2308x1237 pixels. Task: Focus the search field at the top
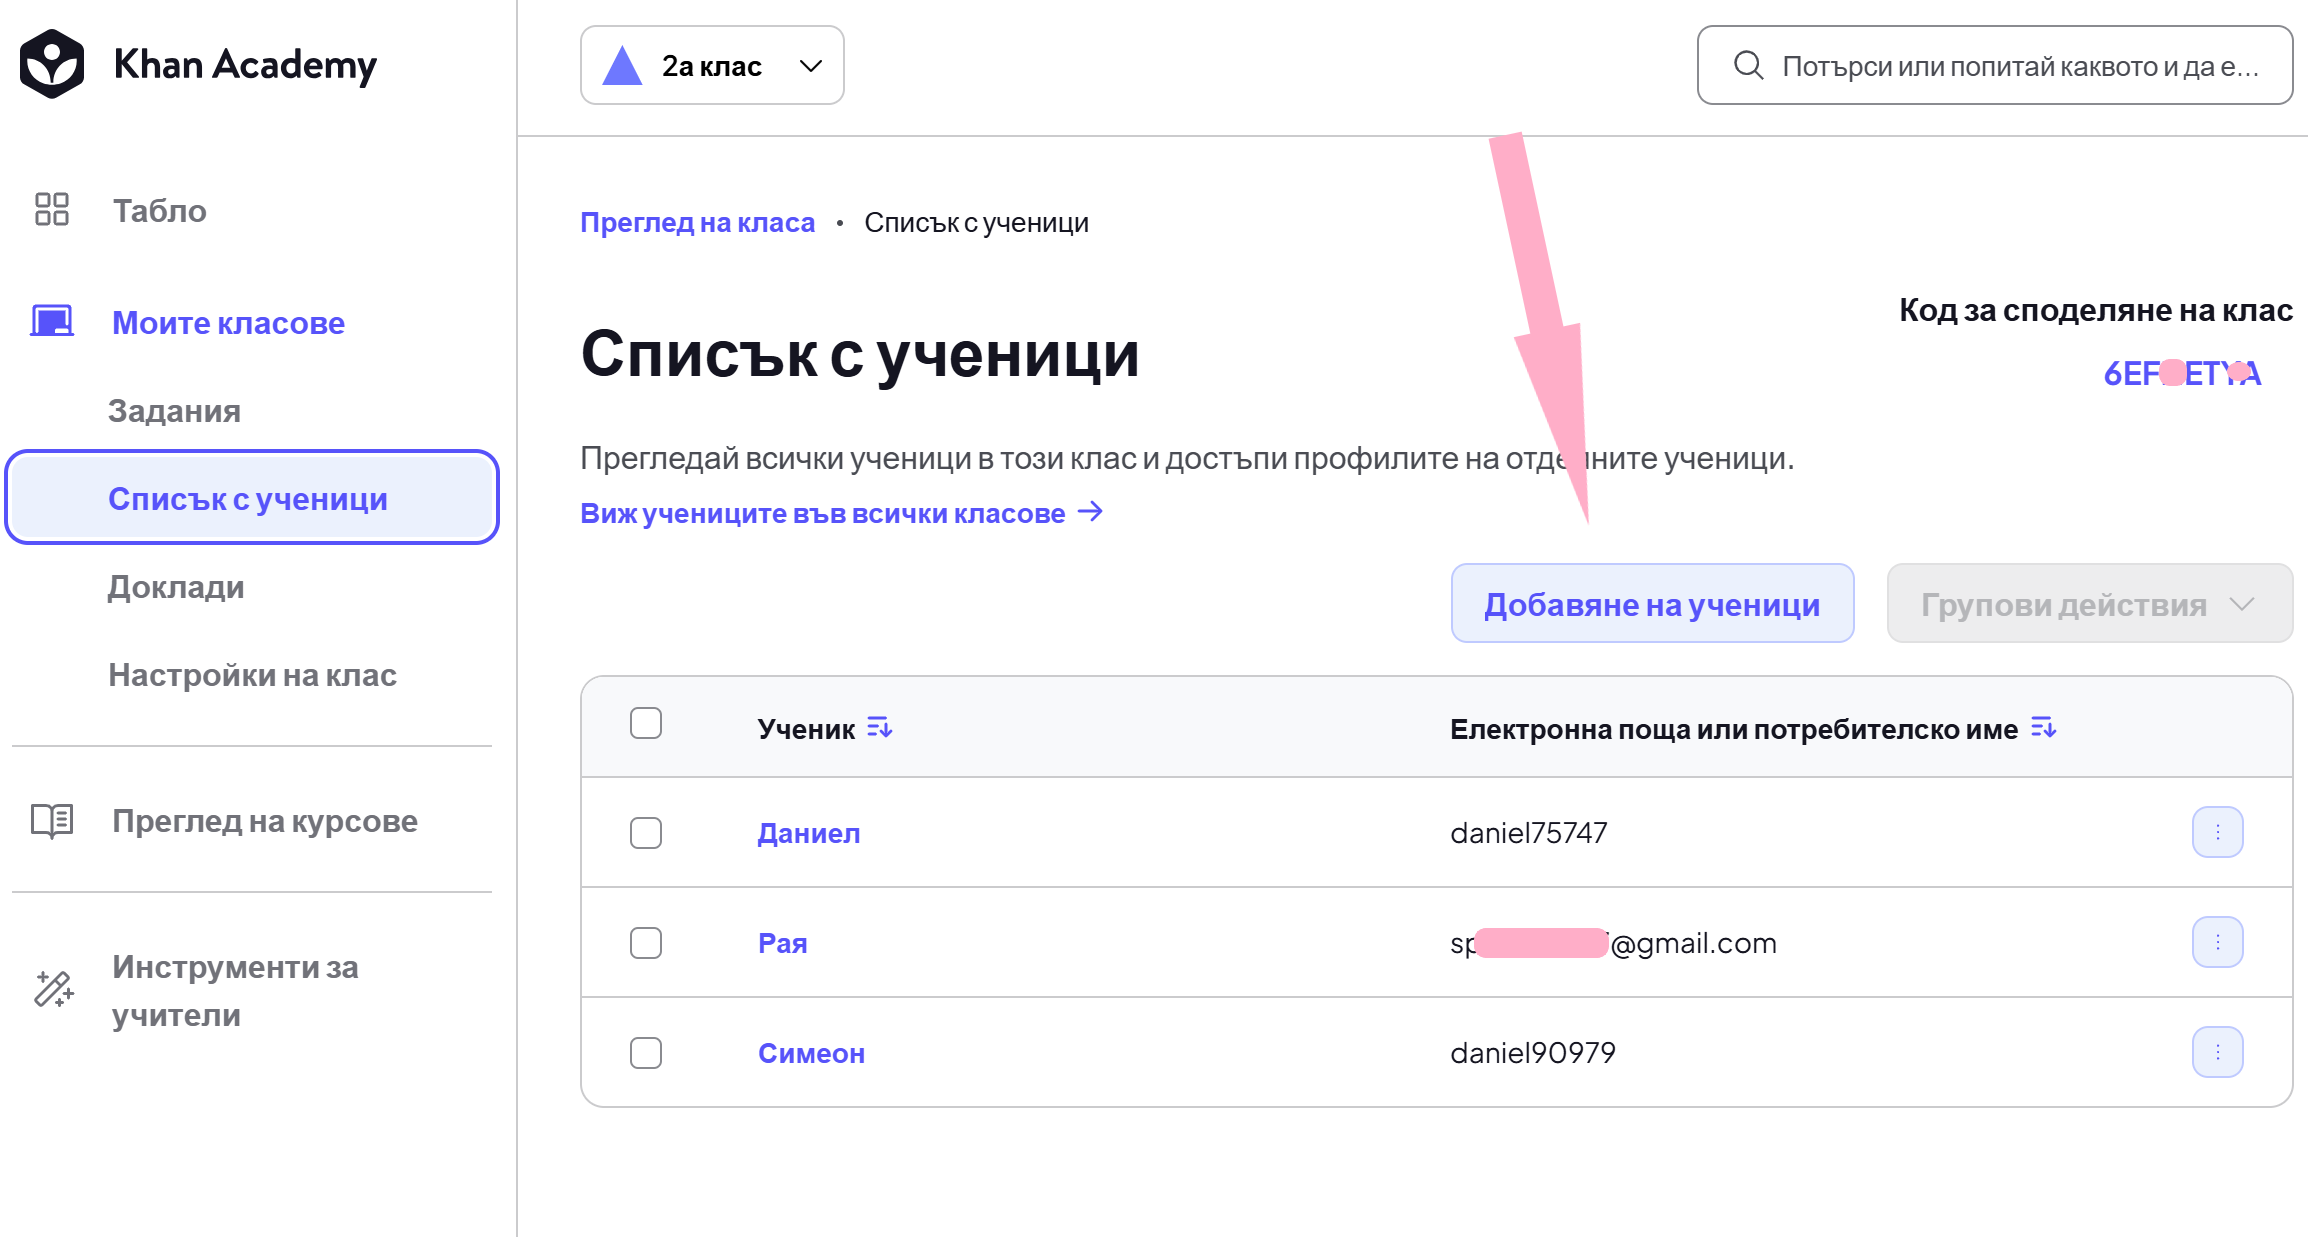pyautogui.click(x=1995, y=66)
